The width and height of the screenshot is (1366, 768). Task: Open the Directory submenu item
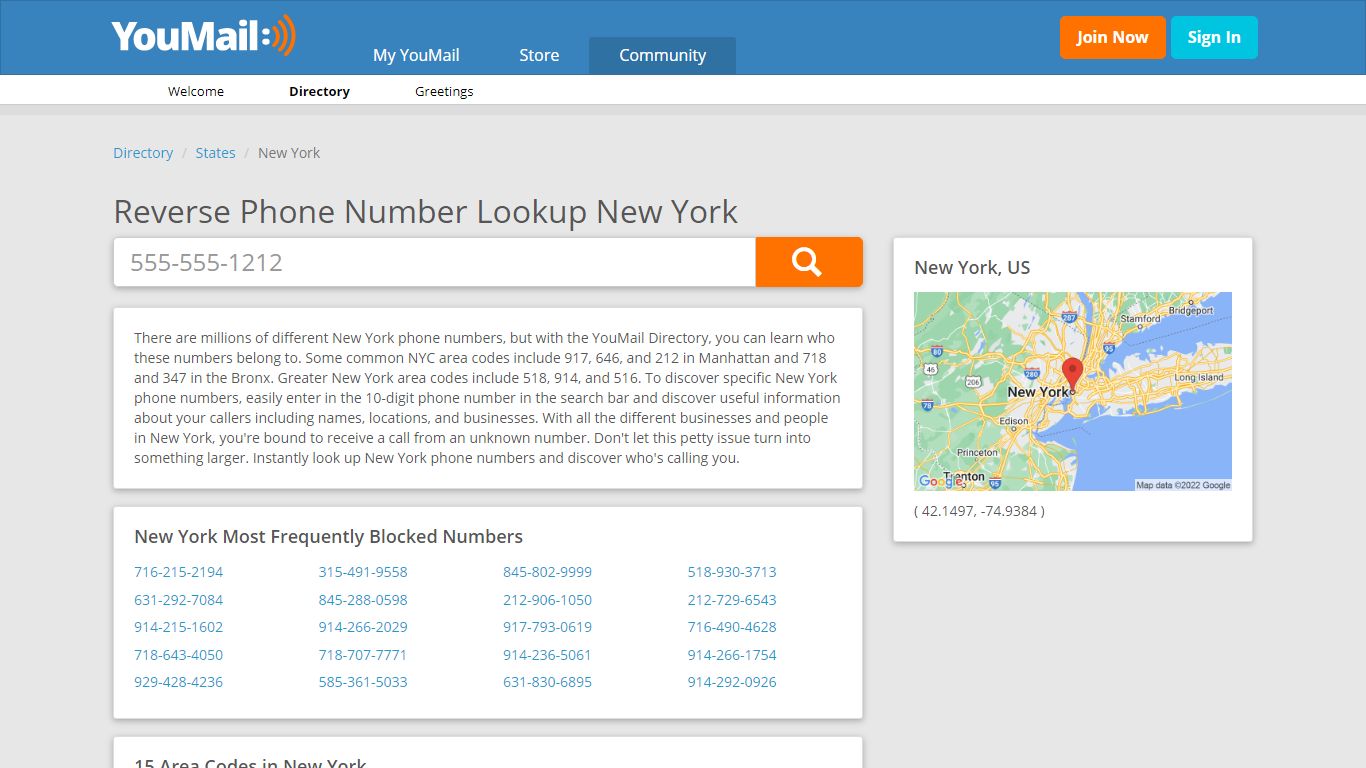click(x=319, y=91)
